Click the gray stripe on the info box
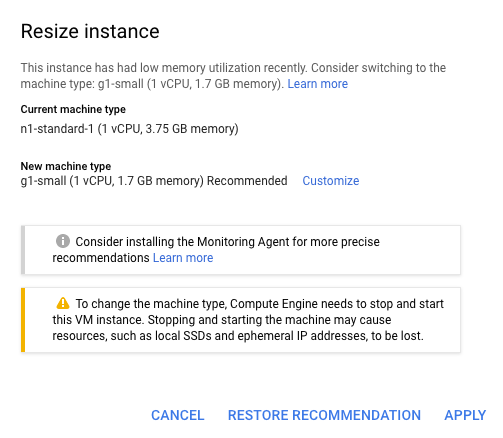Screen dimensions: 503x438 pos(23,250)
